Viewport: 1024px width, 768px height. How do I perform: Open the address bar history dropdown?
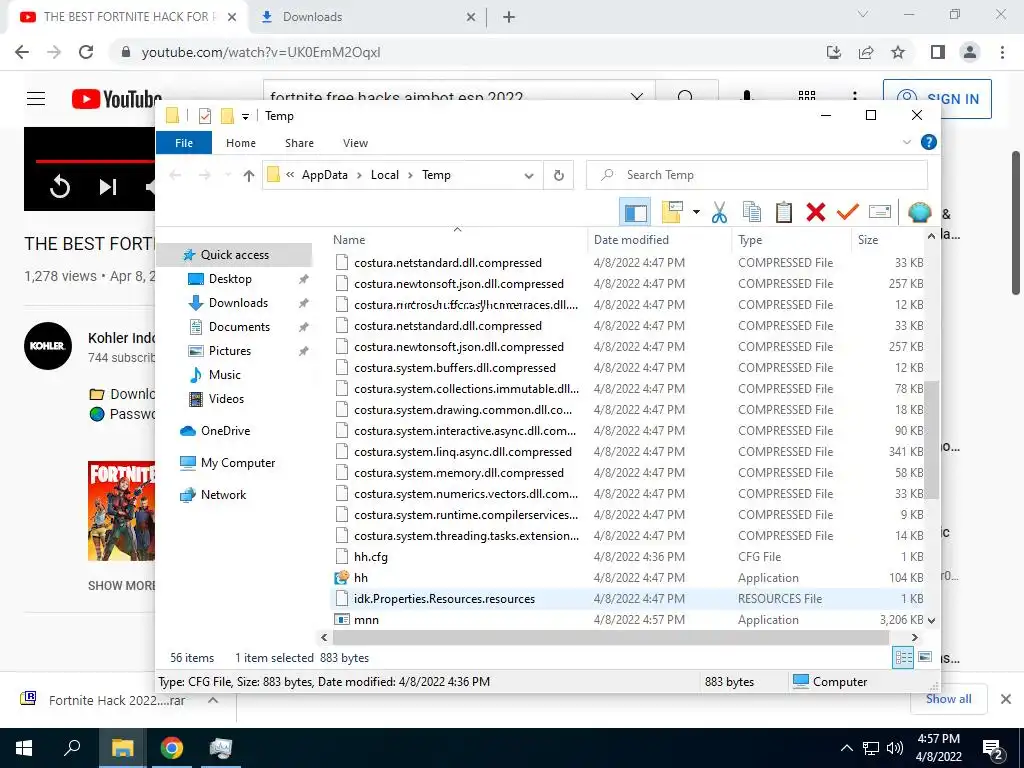529,175
